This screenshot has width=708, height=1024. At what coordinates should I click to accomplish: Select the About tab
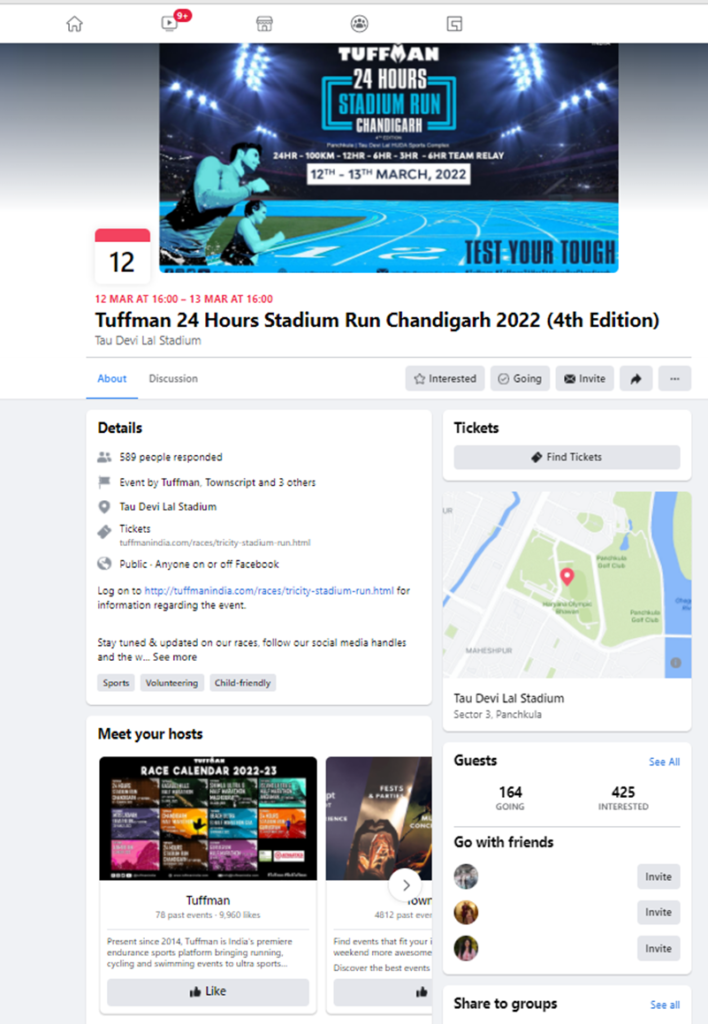click(x=112, y=379)
